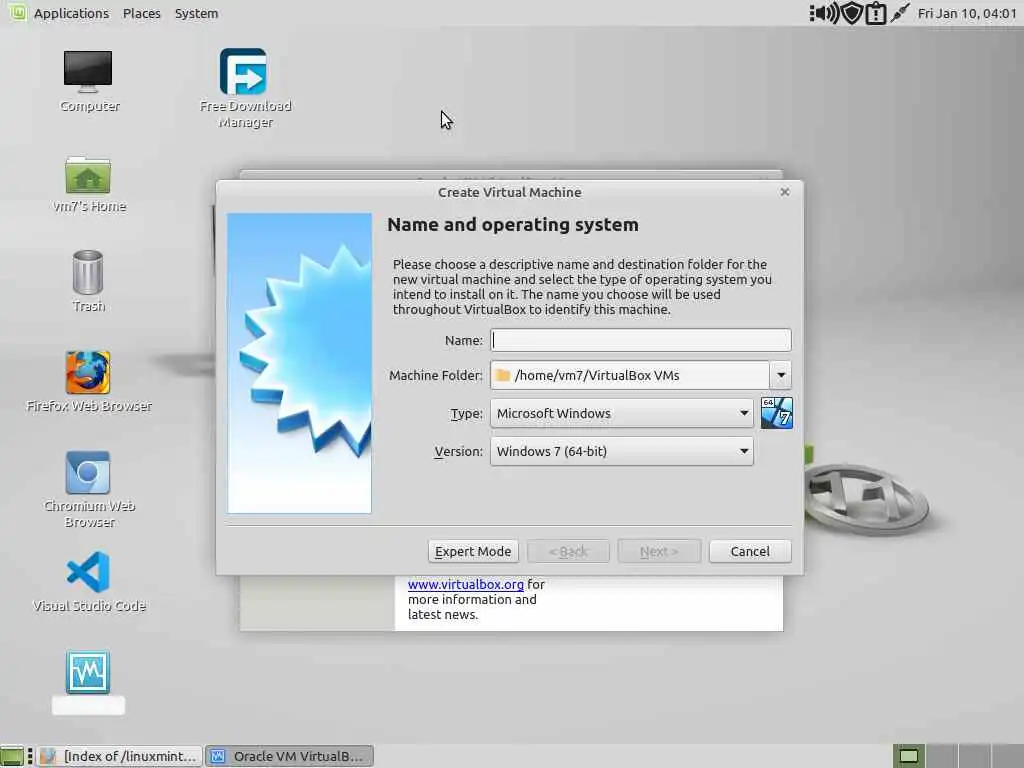Click the 'Name and operating system' heading

513,225
